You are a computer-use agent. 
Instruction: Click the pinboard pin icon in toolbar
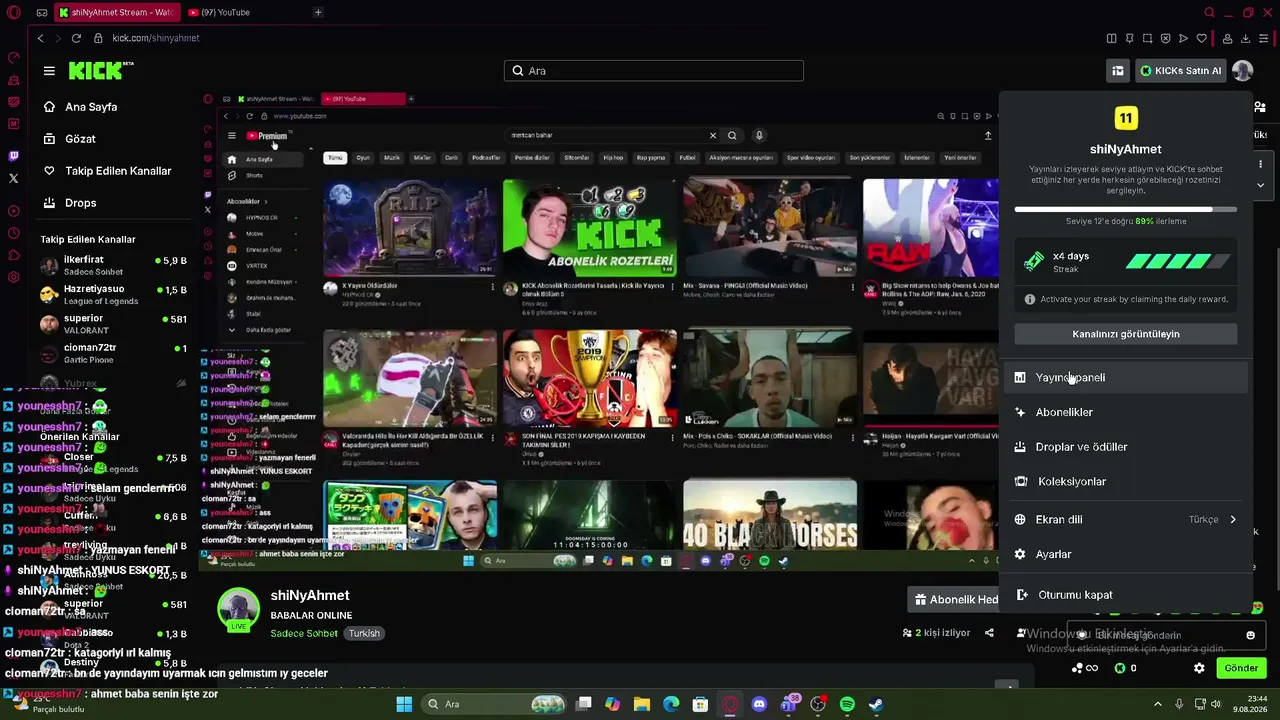click(1129, 38)
